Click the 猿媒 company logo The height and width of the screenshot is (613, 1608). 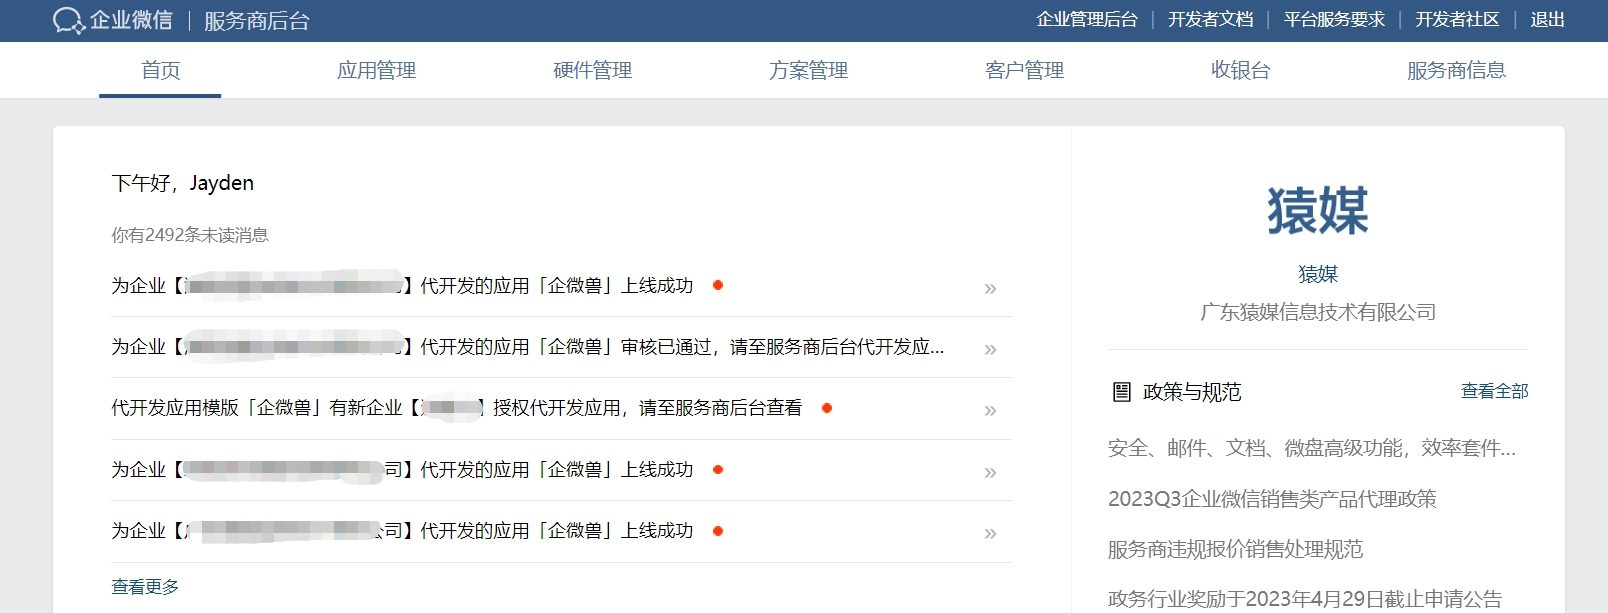(x=1317, y=211)
